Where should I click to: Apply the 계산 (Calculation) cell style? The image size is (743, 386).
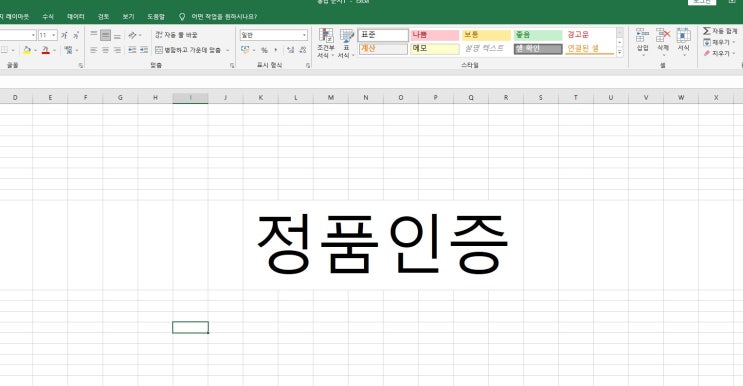click(383, 49)
